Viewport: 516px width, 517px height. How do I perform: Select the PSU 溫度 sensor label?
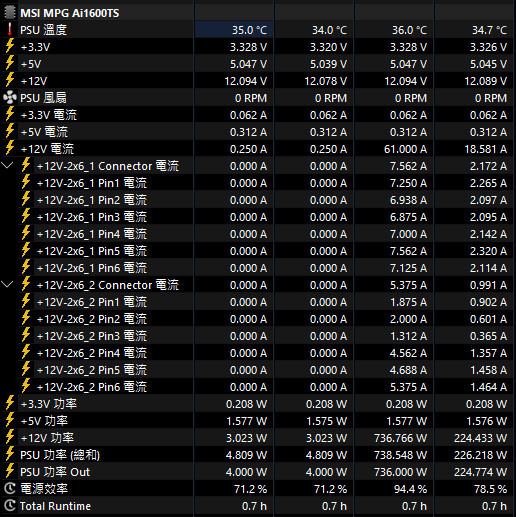click(x=43, y=30)
